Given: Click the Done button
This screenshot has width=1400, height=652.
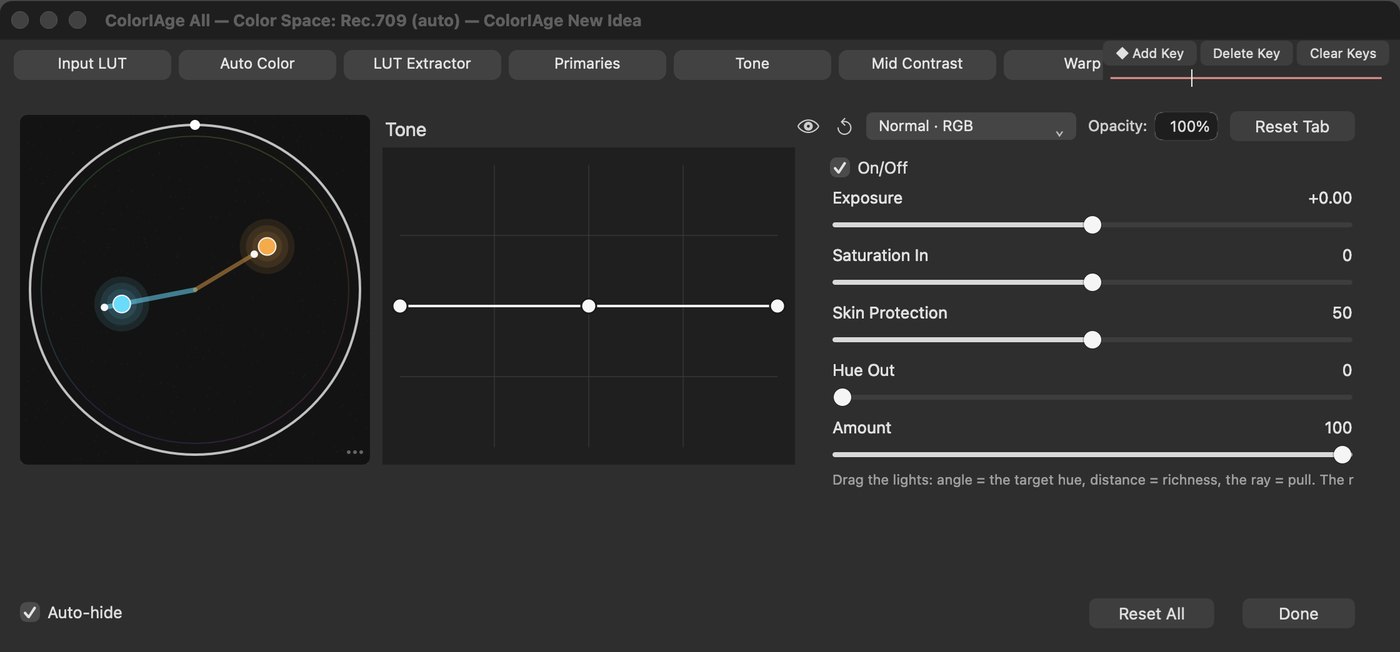Looking at the screenshot, I should coord(1298,613).
